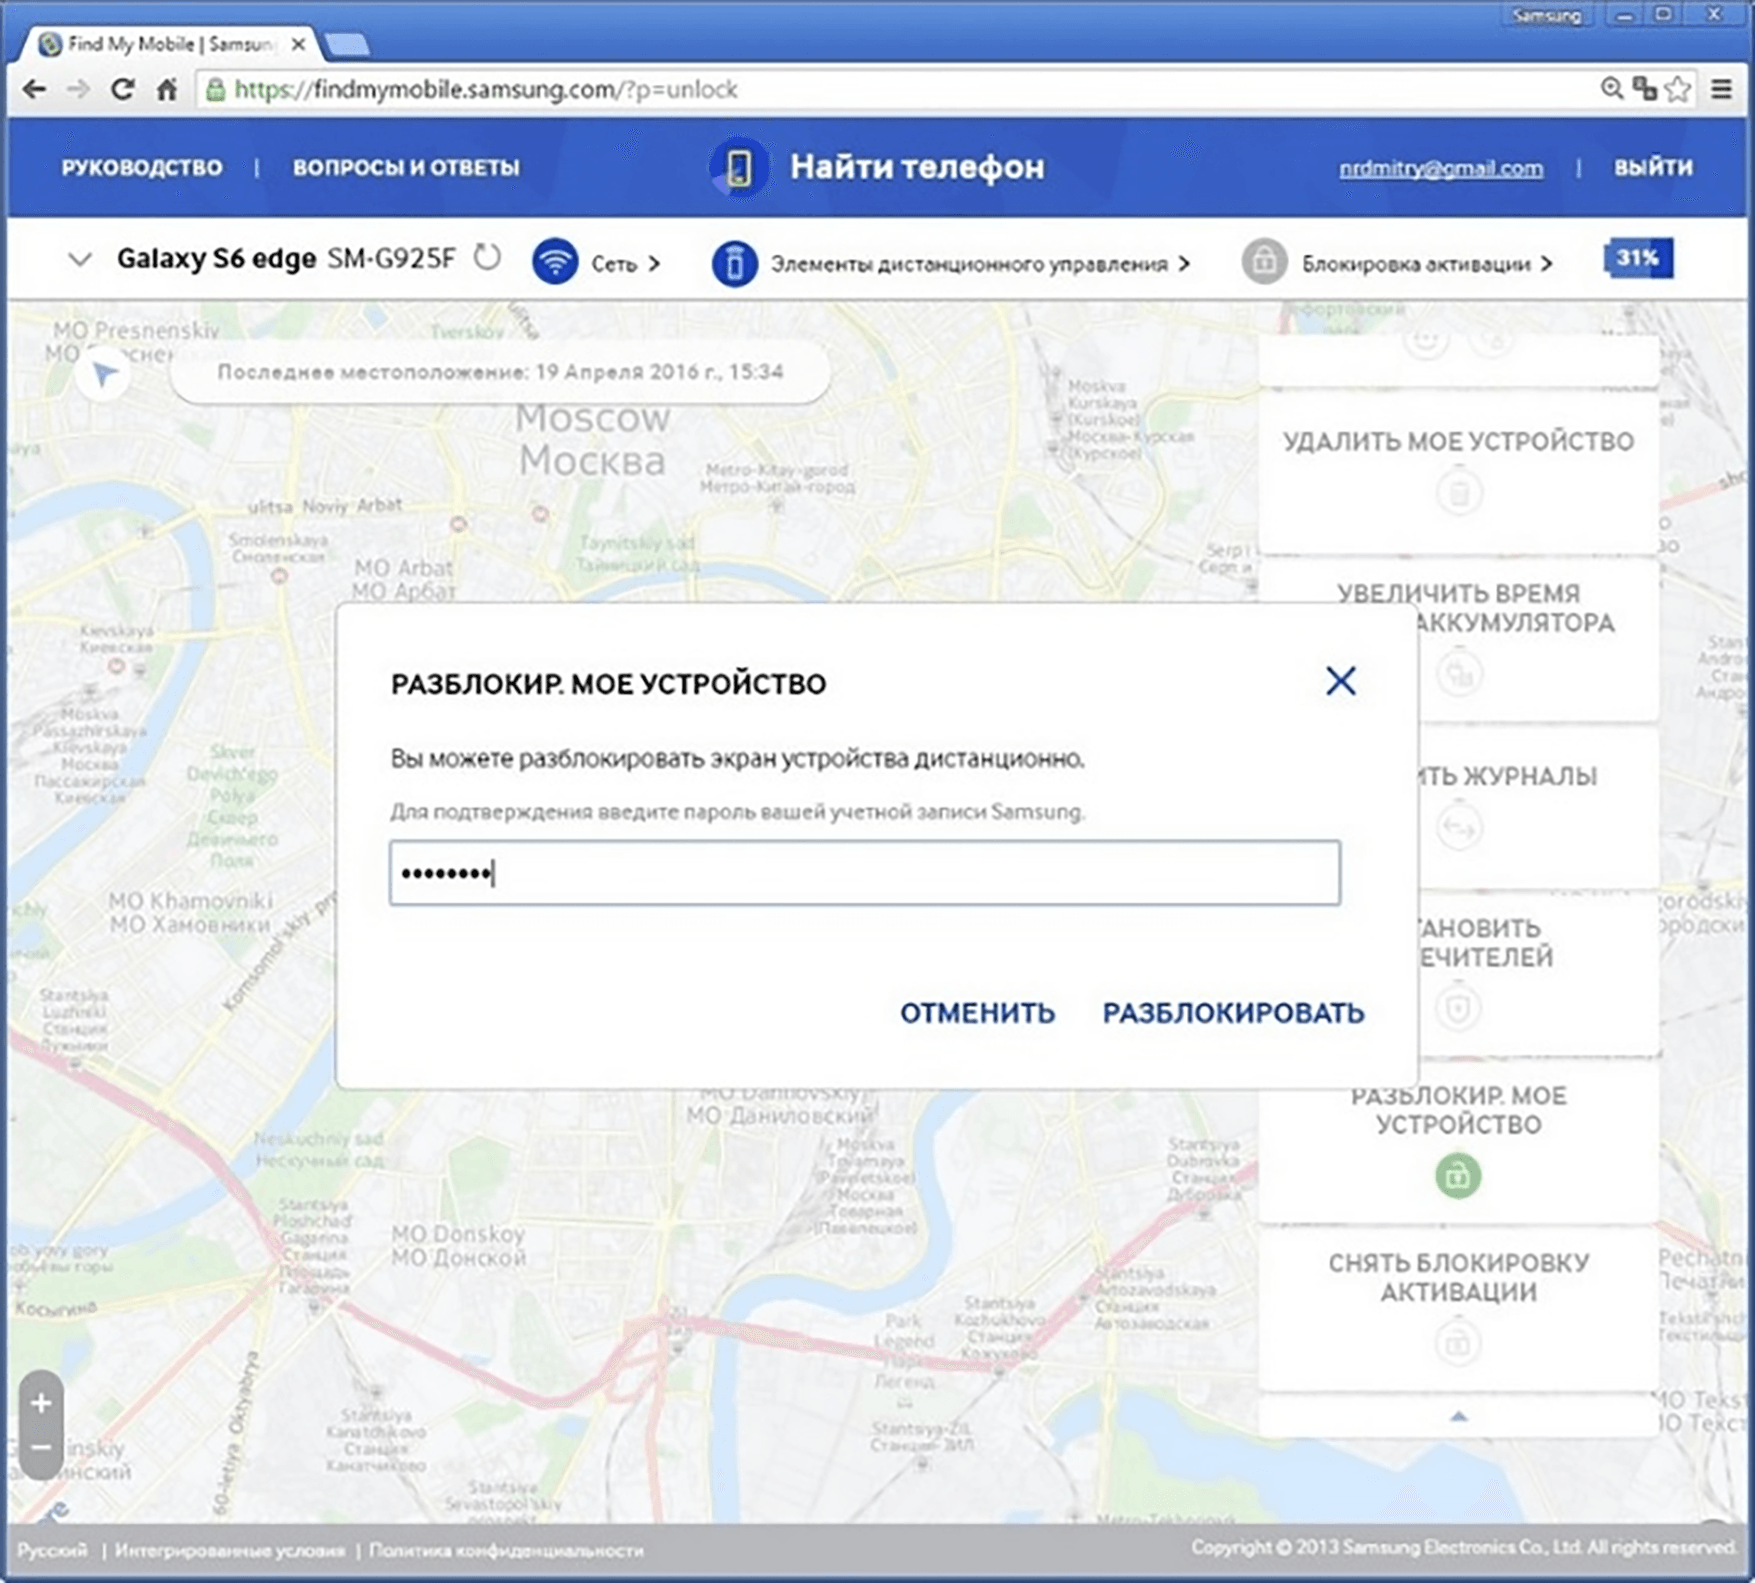
Task: Close the unlock dialog with X
Action: tap(1340, 682)
